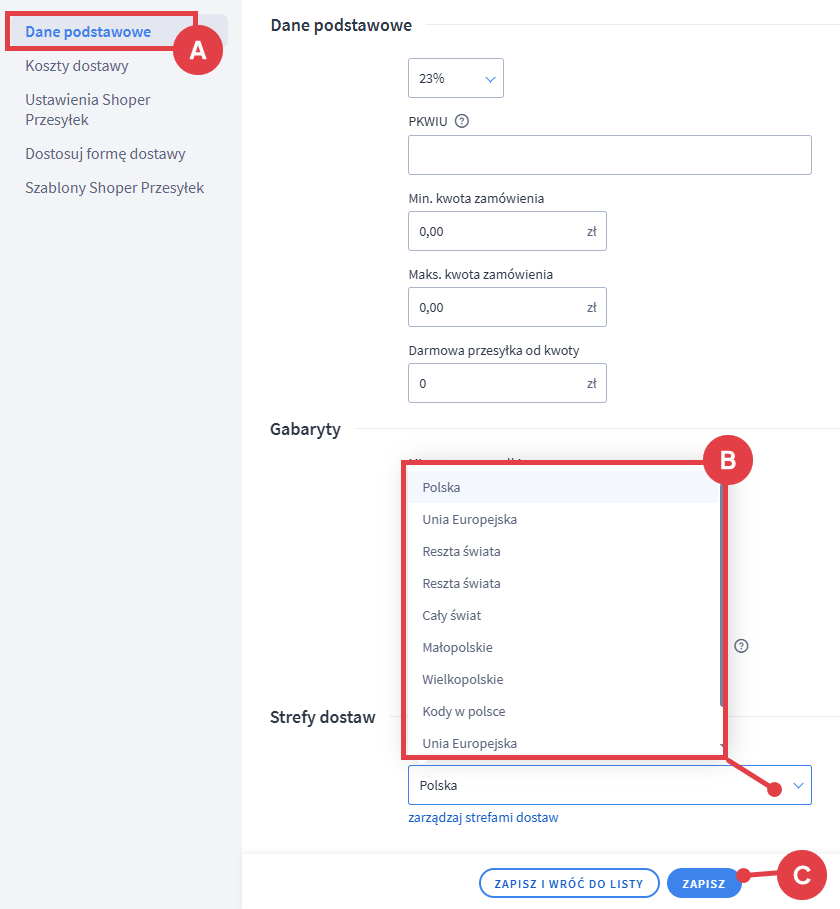
Task: Focus the PKWIU text field
Action: [609, 156]
